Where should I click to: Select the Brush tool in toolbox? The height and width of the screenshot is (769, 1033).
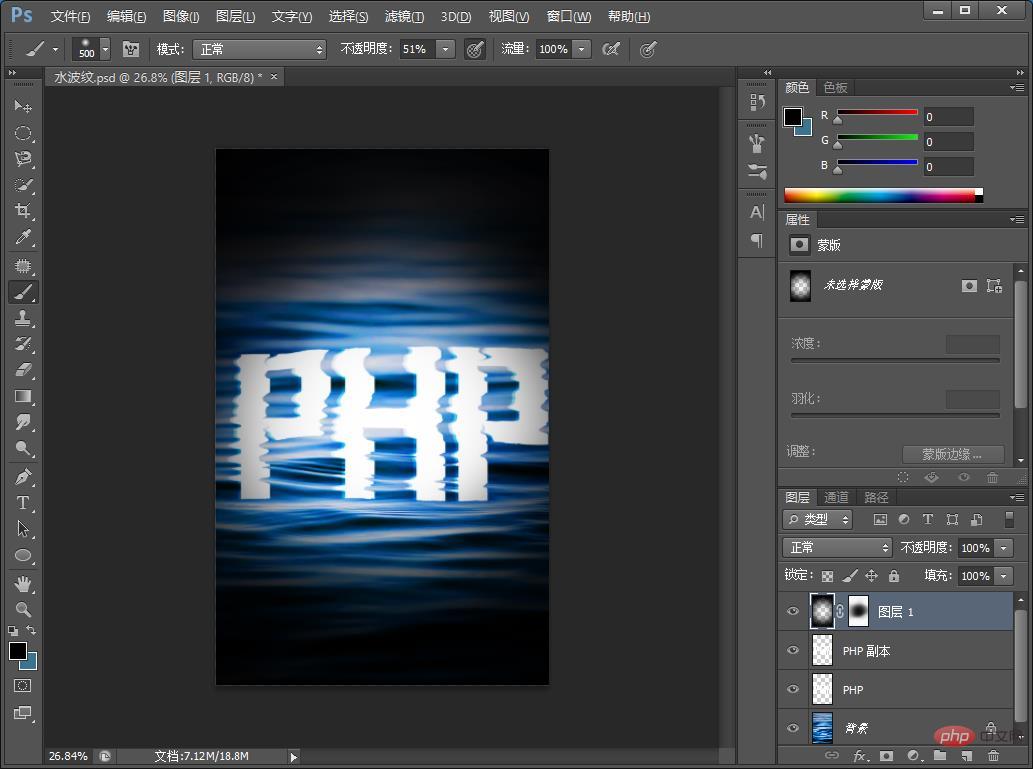23,292
